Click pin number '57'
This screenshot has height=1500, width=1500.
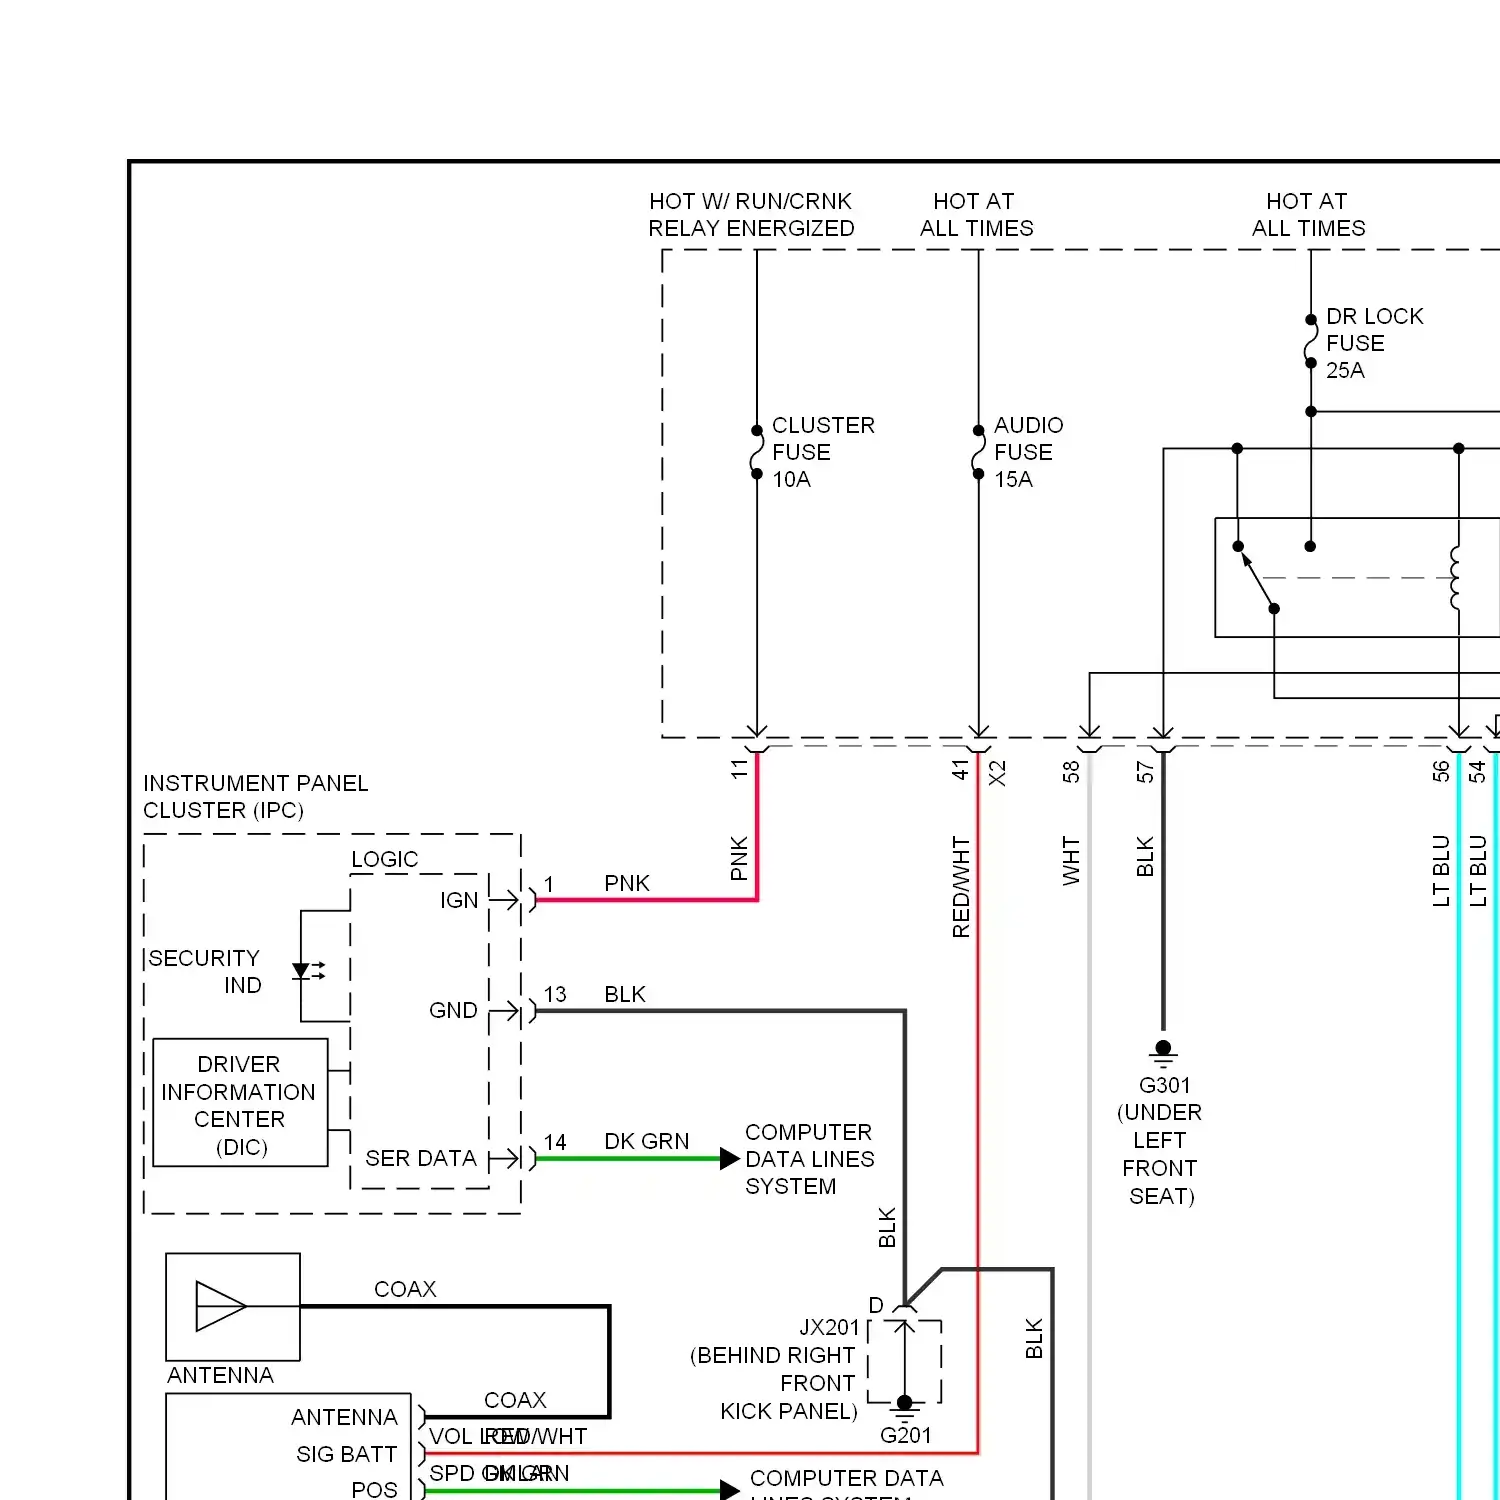1145,771
